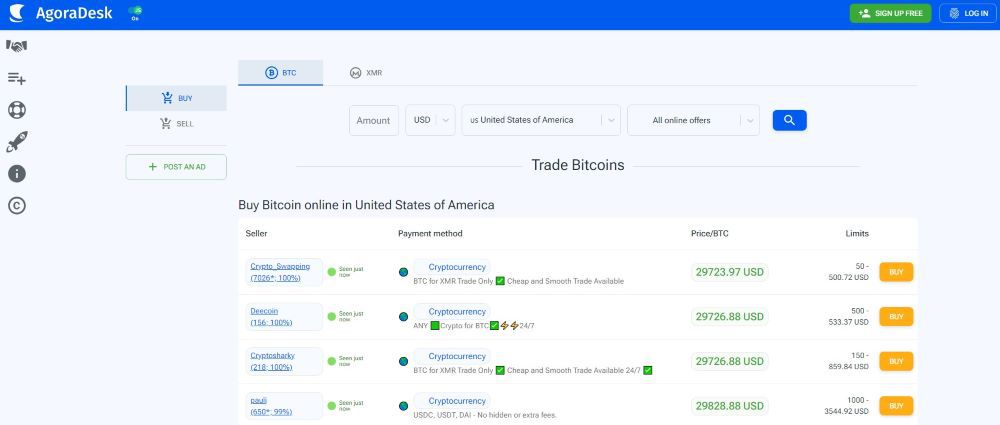Click the copyright icon in sidebar
The image size is (1000, 425).
tap(16, 206)
